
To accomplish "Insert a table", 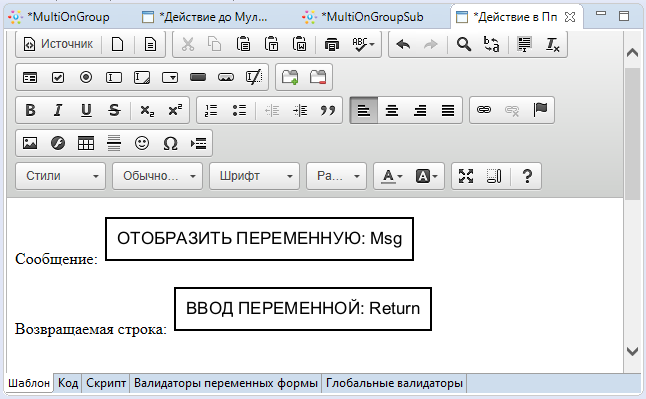I will click(x=86, y=143).
